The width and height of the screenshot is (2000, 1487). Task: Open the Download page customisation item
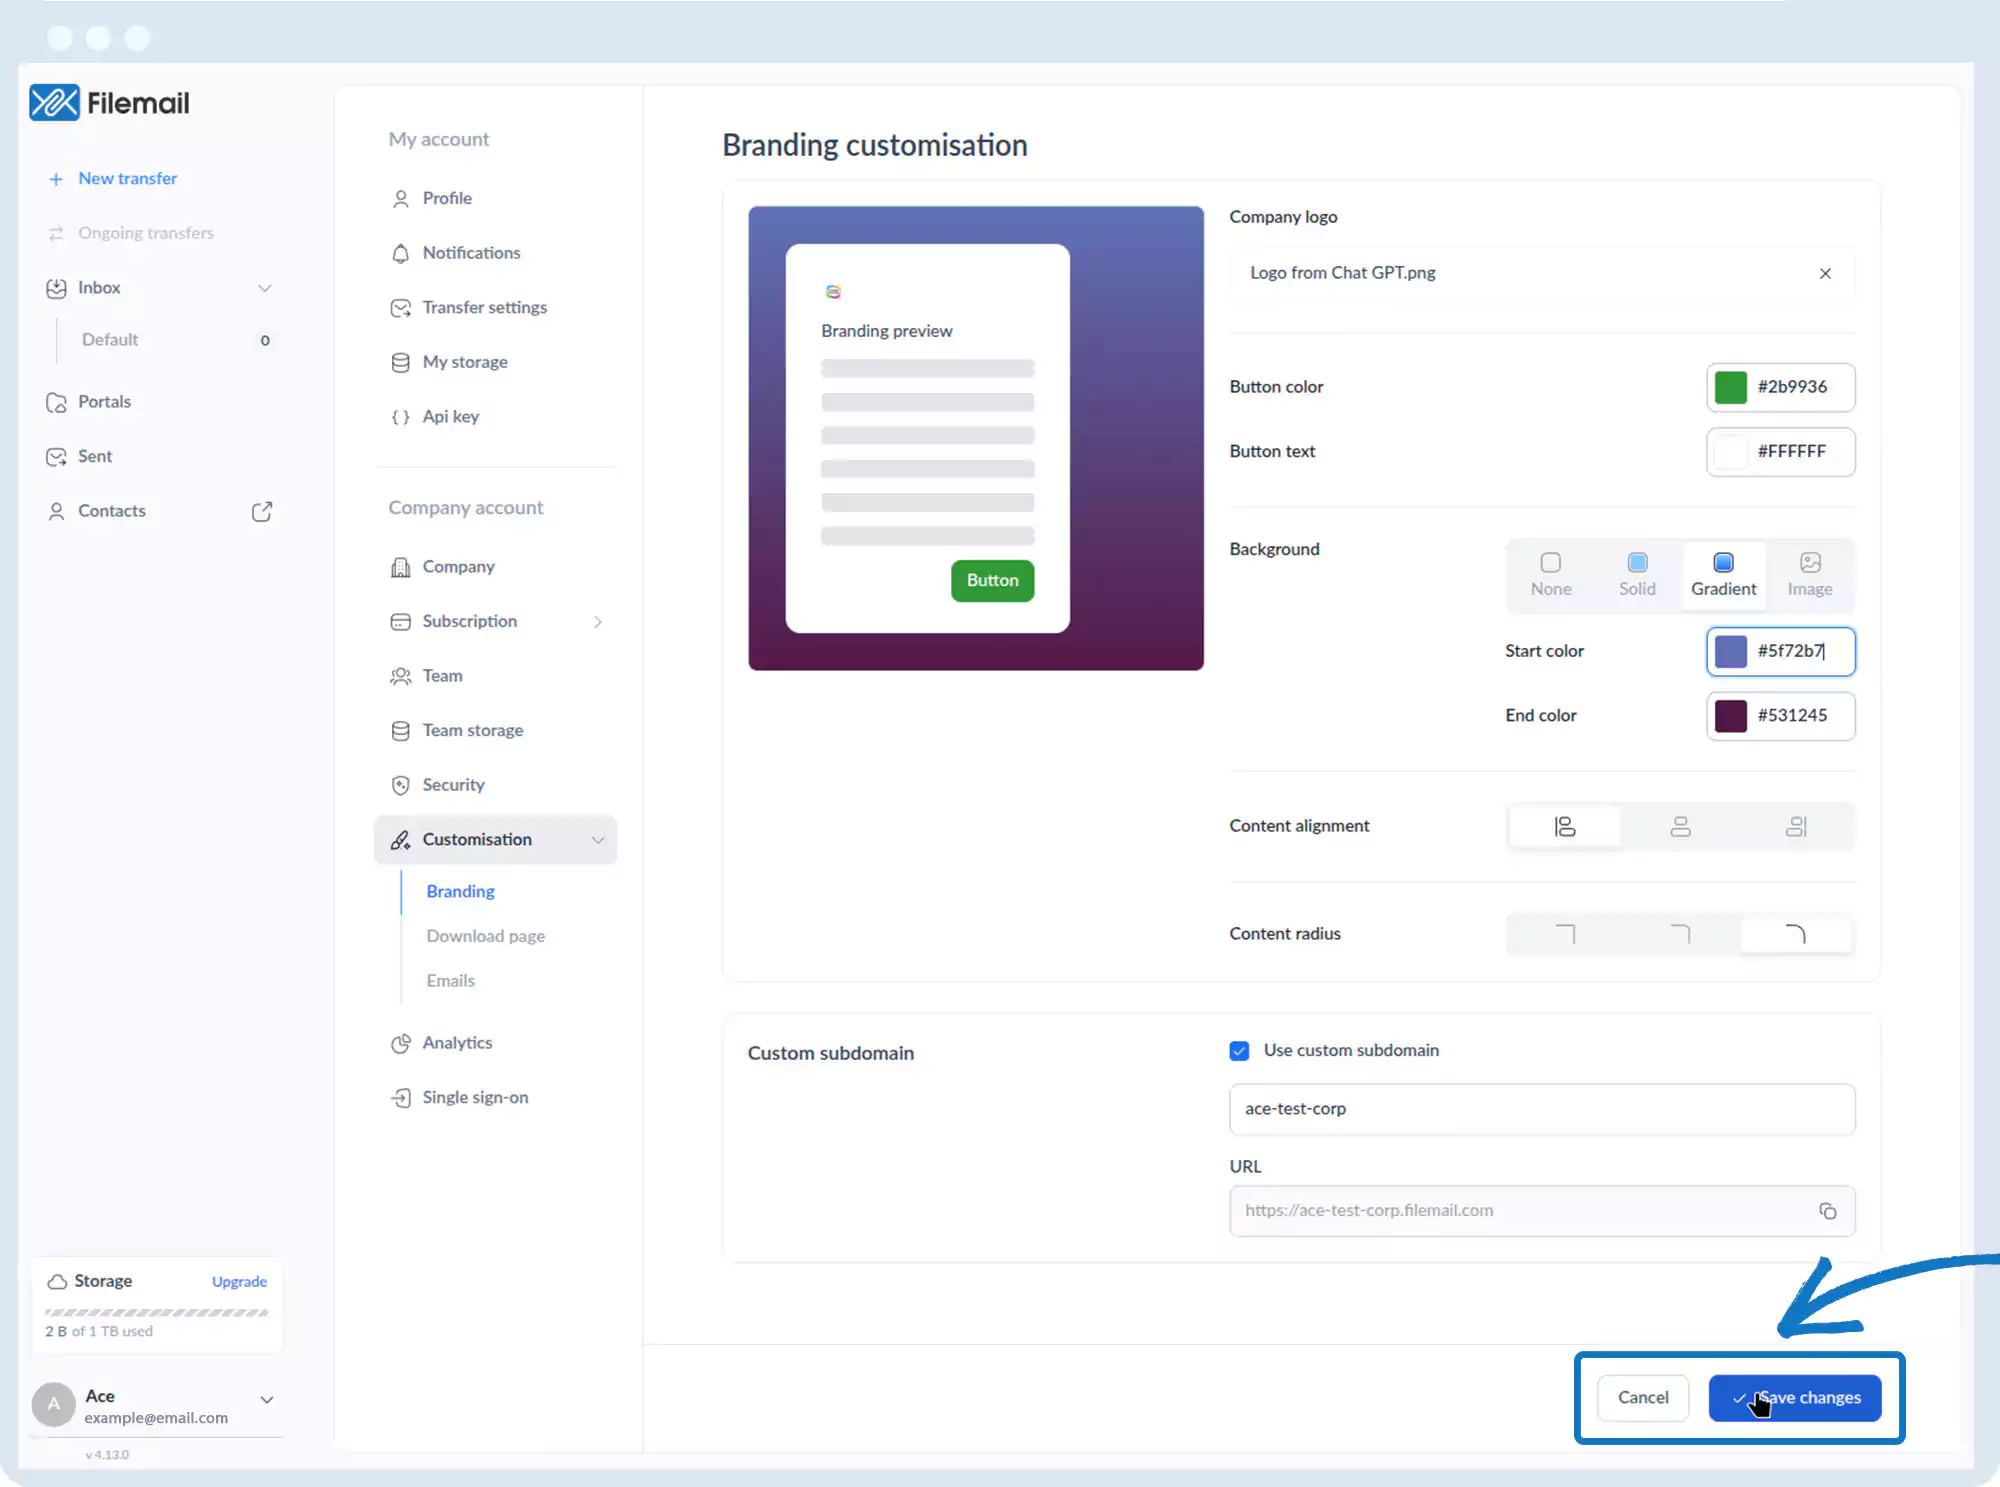point(485,936)
